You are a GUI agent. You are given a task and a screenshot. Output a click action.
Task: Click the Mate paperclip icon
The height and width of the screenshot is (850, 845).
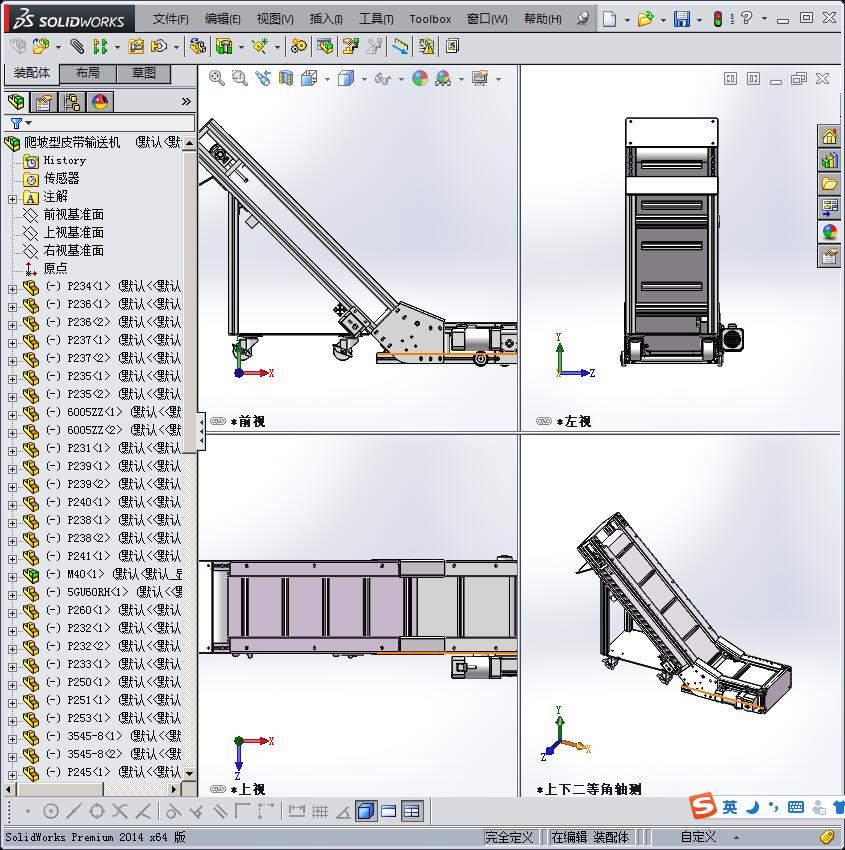(78, 47)
